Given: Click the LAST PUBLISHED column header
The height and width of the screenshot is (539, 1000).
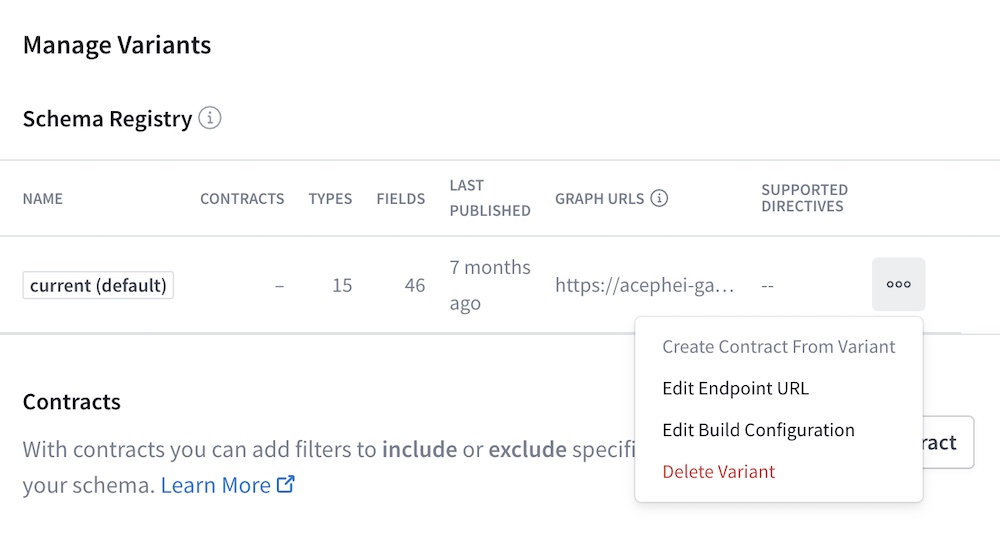Looking at the screenshot, I should coord(490,198).
